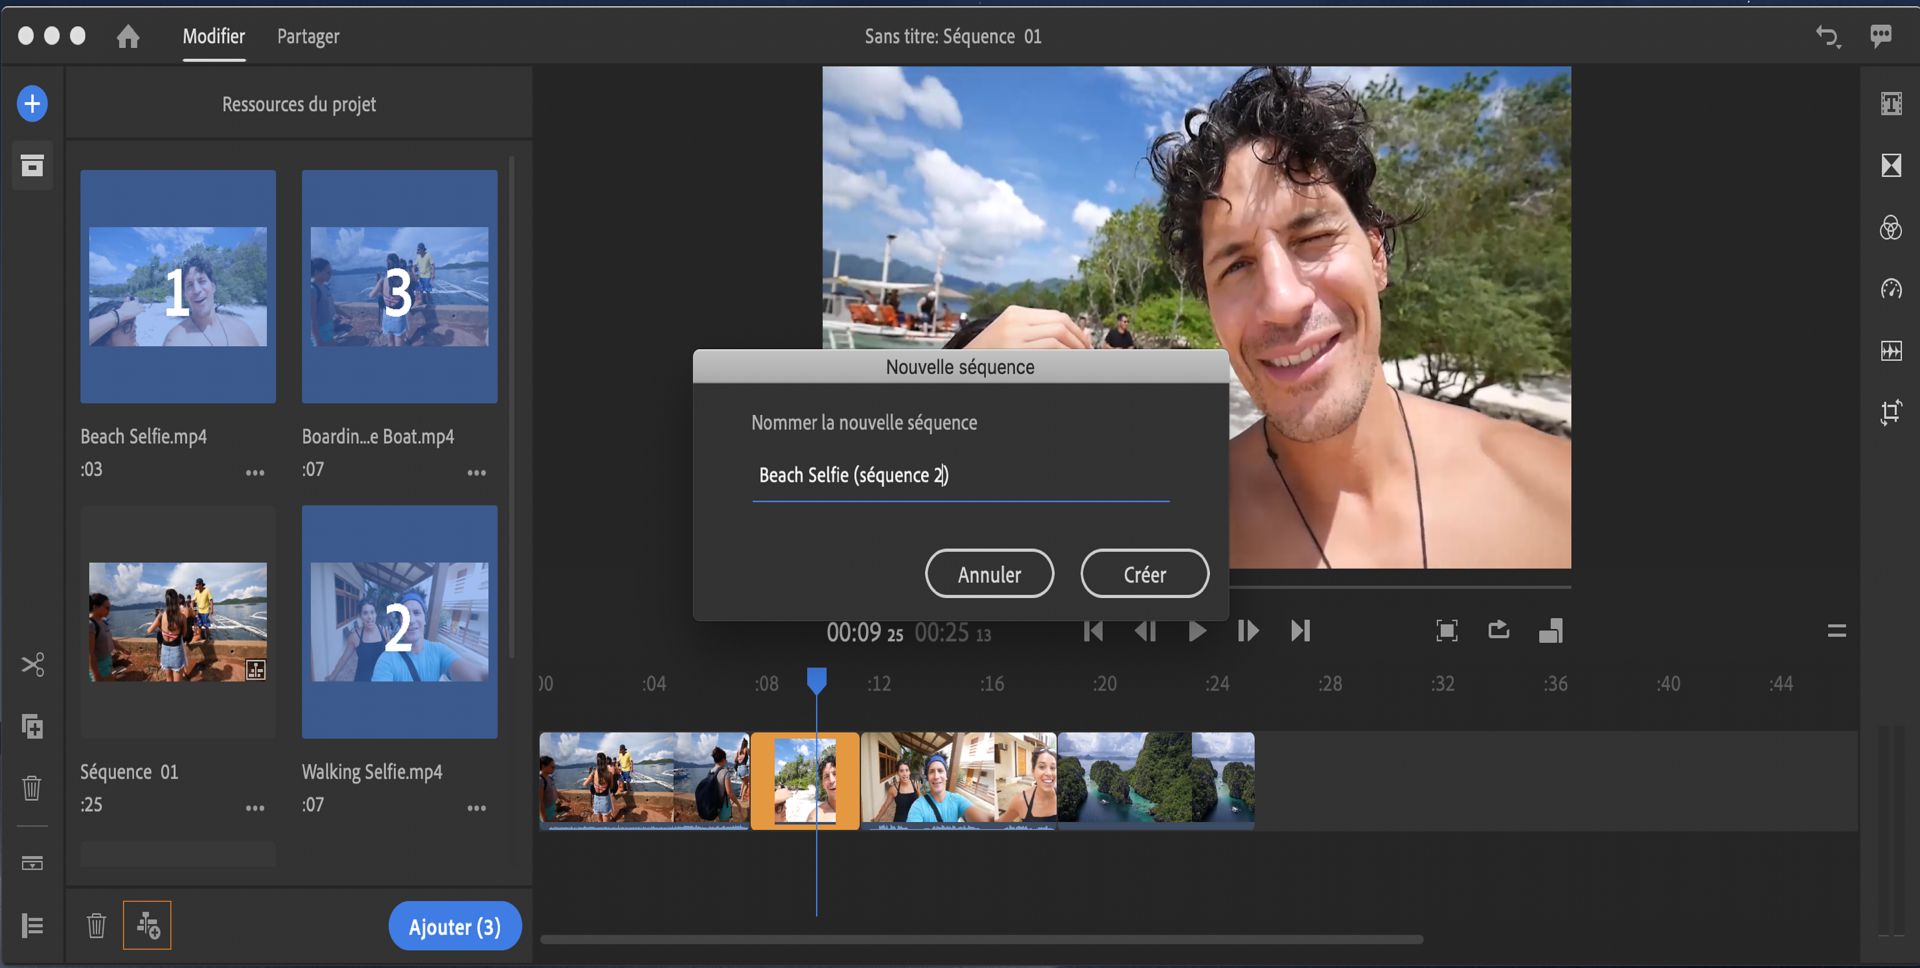Toggle the create-sequence-from-selection icon

(147, 926)
